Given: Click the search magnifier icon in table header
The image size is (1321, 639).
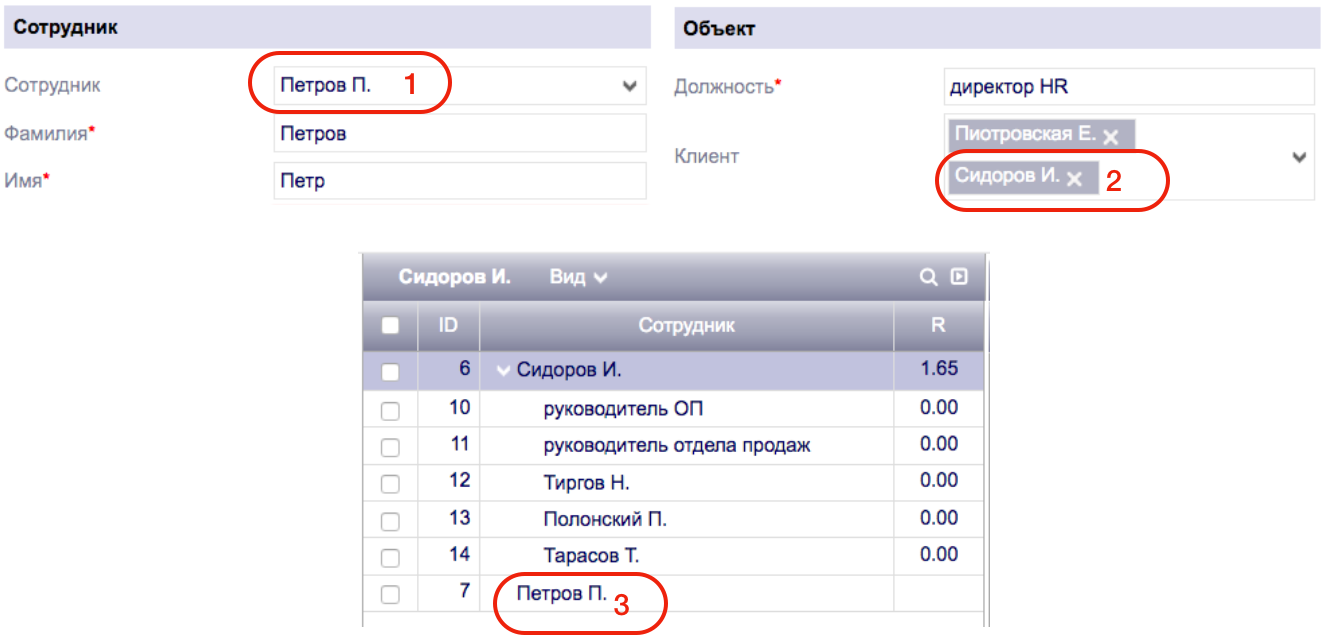Looking at the screenshot, I should [x=929, y=277].
